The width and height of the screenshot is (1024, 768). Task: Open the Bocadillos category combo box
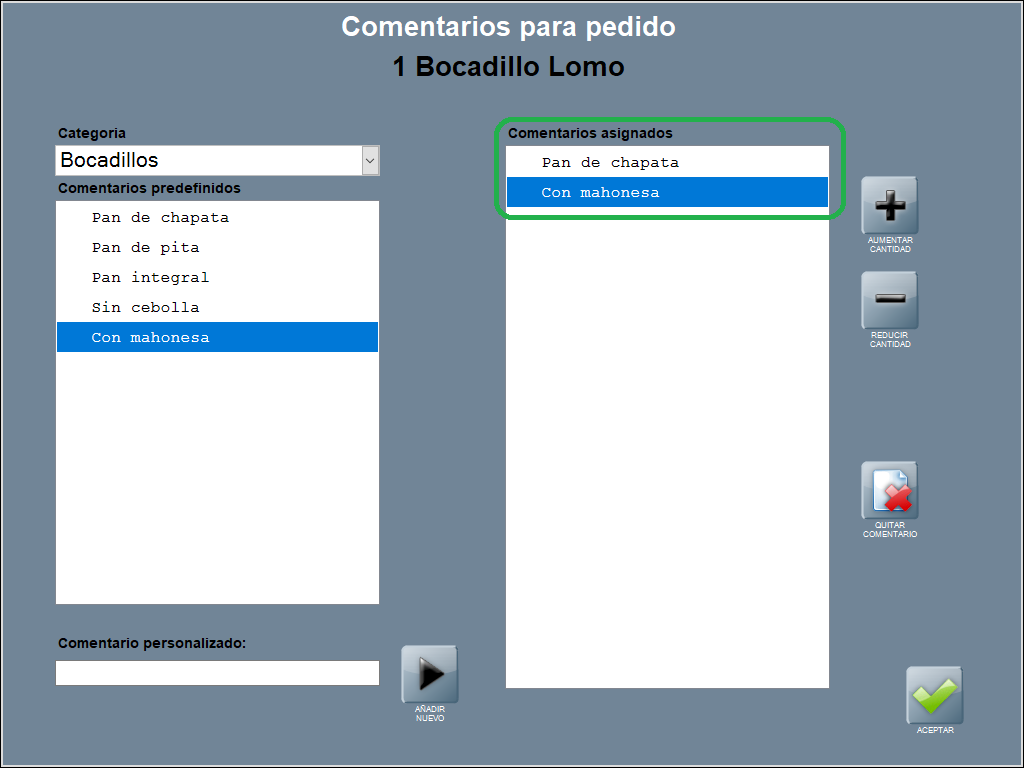coord(208,160)
